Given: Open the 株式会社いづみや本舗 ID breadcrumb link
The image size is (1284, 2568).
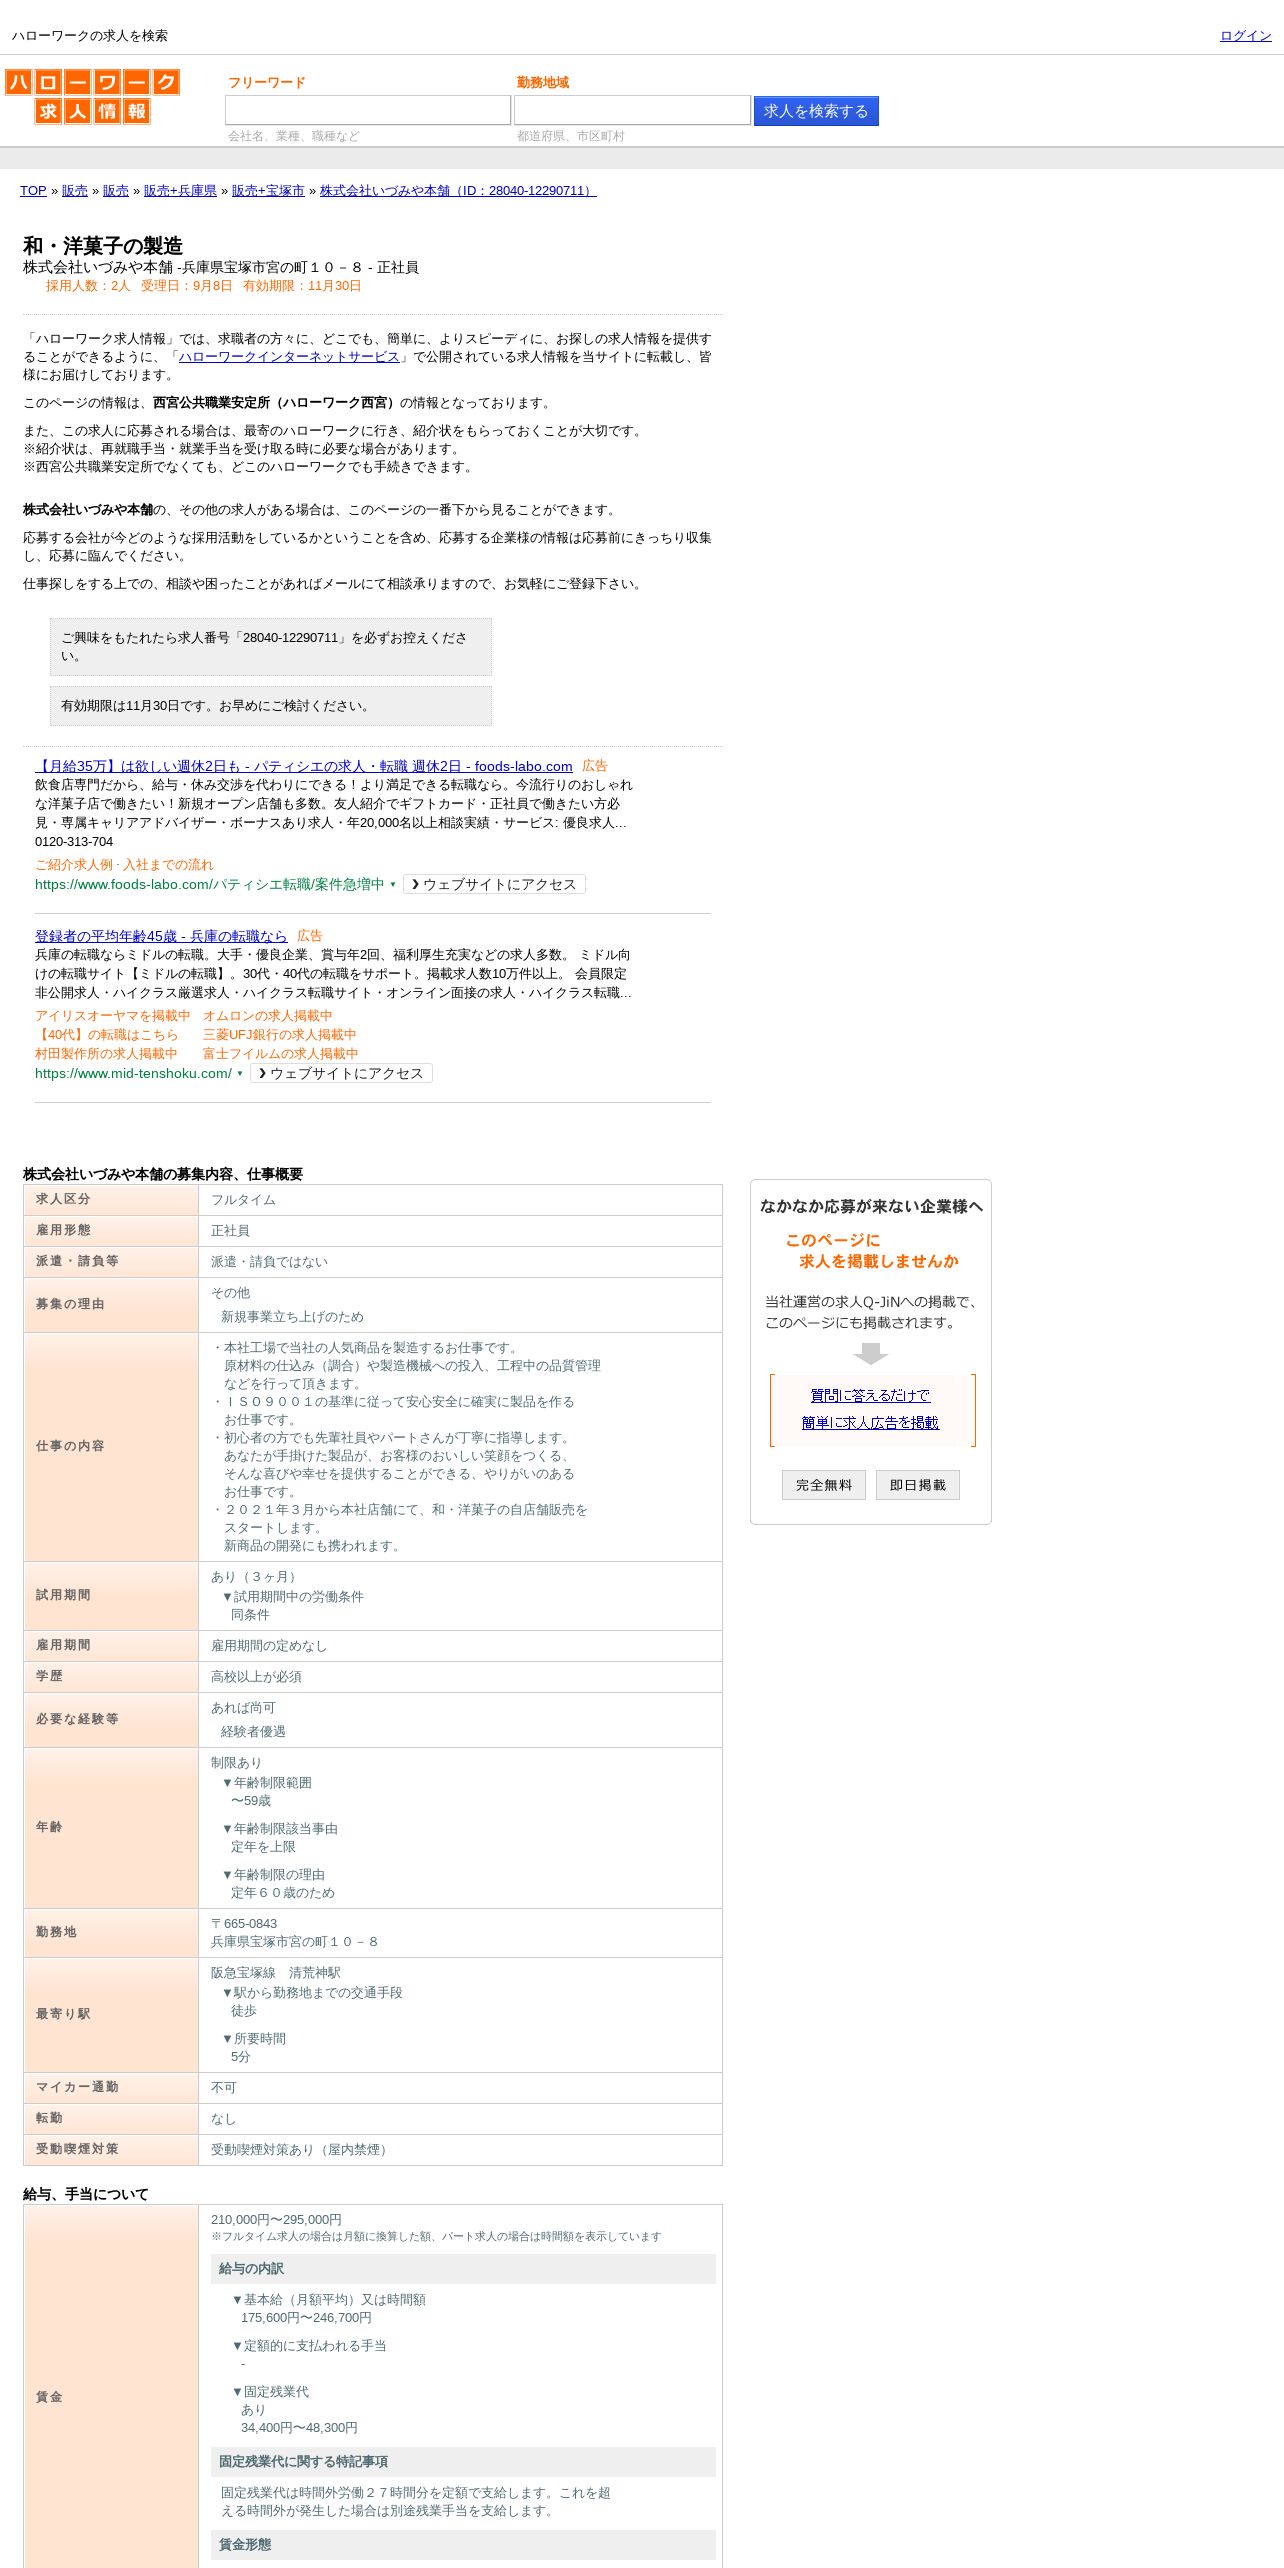Looking at the screenshot, I should 458,191.
